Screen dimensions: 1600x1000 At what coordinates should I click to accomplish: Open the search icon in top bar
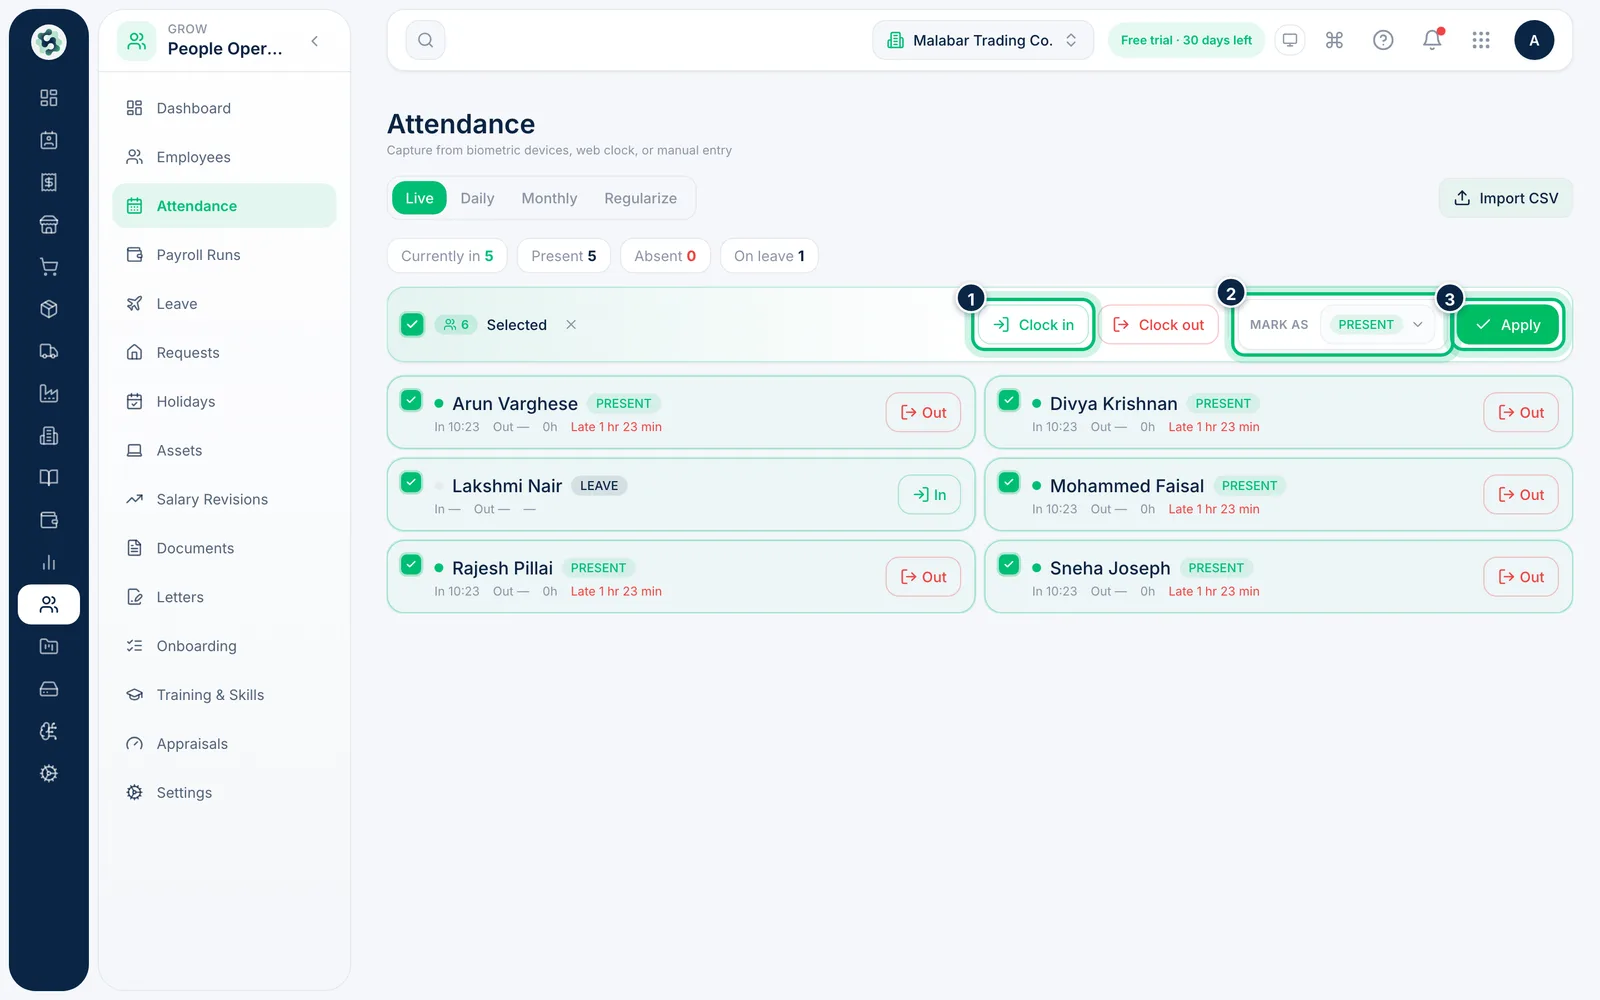point(425,40)
